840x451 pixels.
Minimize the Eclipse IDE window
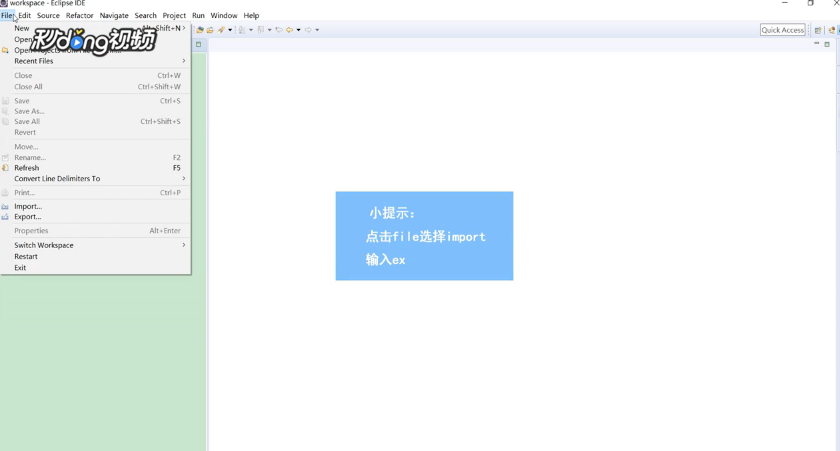(x=785, y=3)
